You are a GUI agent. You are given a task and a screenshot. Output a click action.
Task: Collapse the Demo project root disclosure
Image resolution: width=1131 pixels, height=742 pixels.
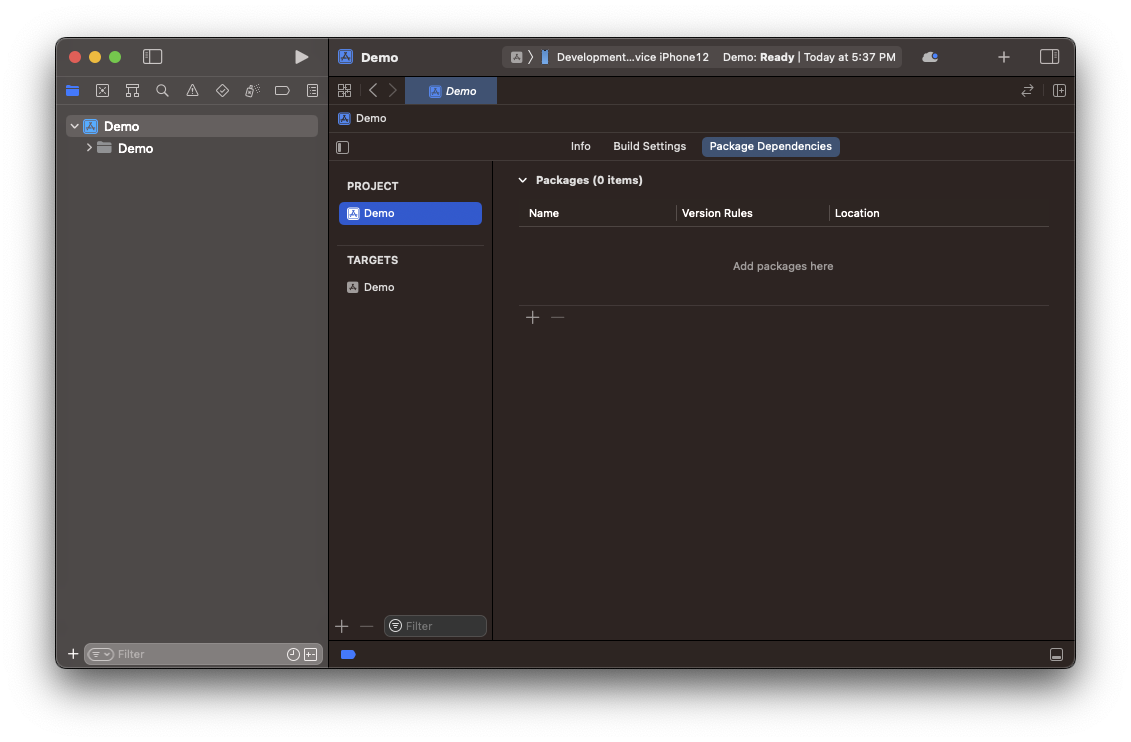(x=74, y=126)
